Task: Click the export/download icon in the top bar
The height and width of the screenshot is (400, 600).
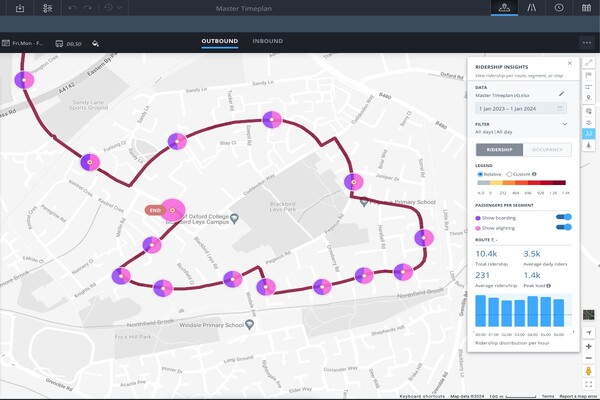Action: pos(20,8)
